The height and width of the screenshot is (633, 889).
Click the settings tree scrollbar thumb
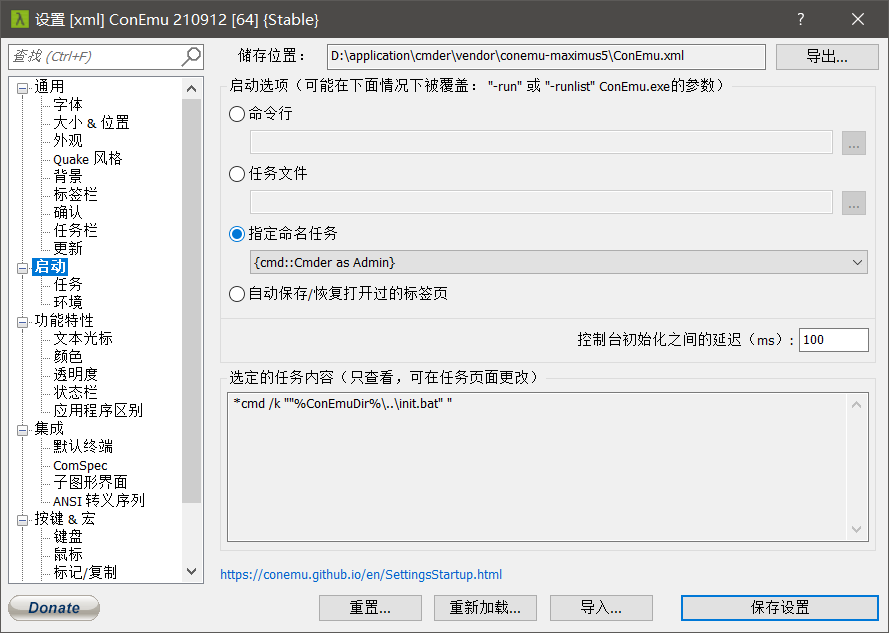pos(192,301)
